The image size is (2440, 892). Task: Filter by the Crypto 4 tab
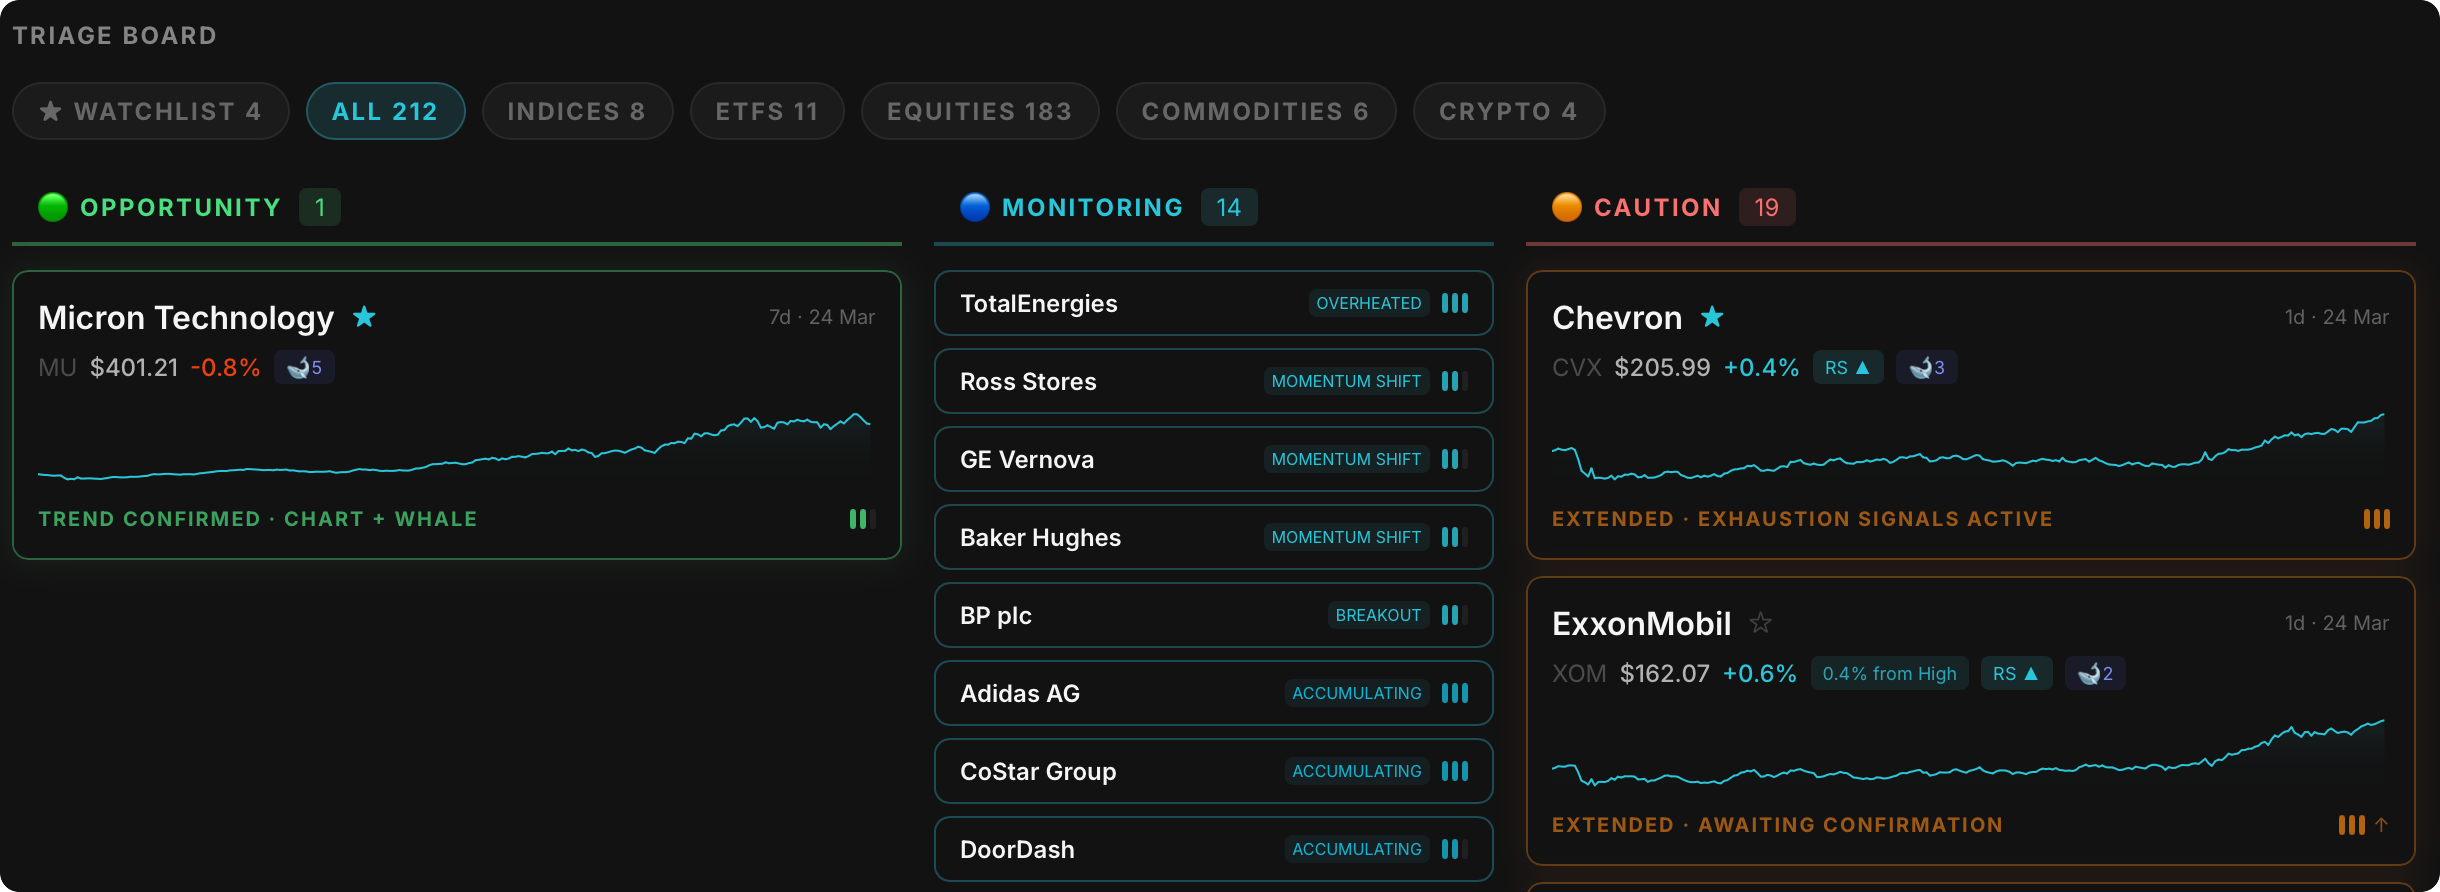[x=1509, y=111]
